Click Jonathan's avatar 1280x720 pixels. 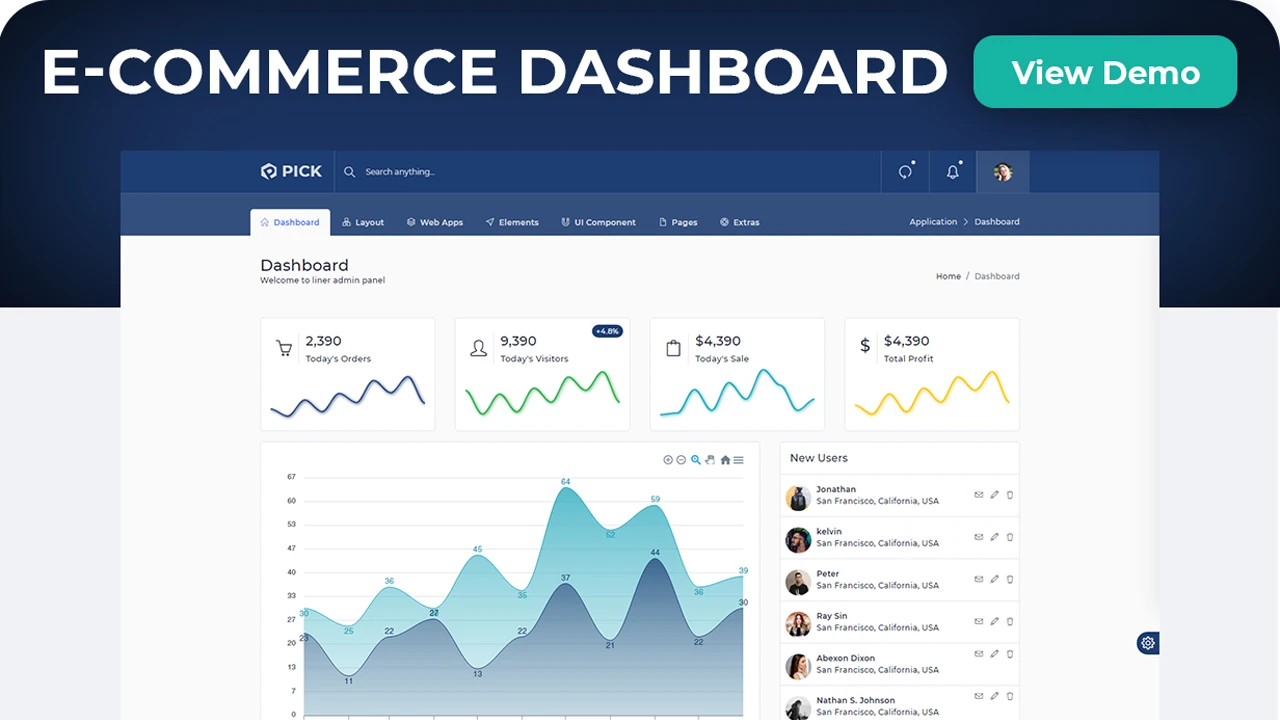798,498
